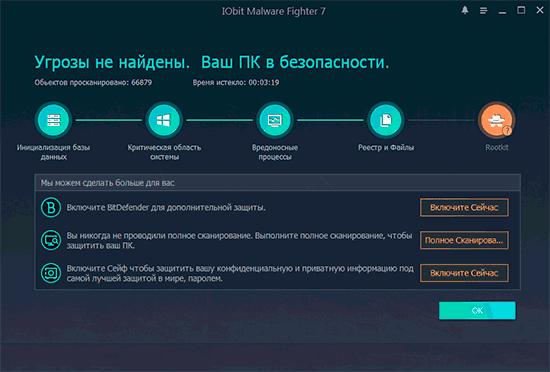The height and width of the screenshot is (372, 550).
Task: Click the Rootkit step label
Action: click(497, 148)
